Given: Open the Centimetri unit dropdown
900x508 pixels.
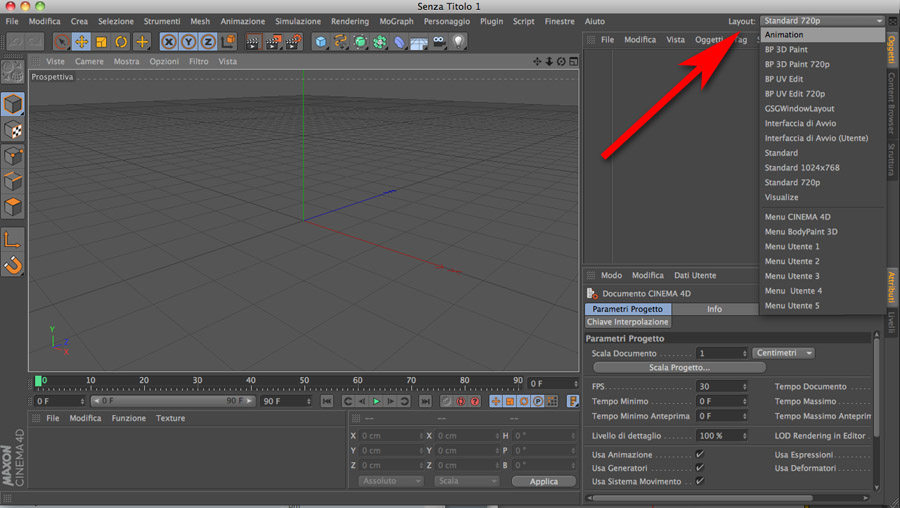Looking at the screenshot, I should [x=783, y=353].
